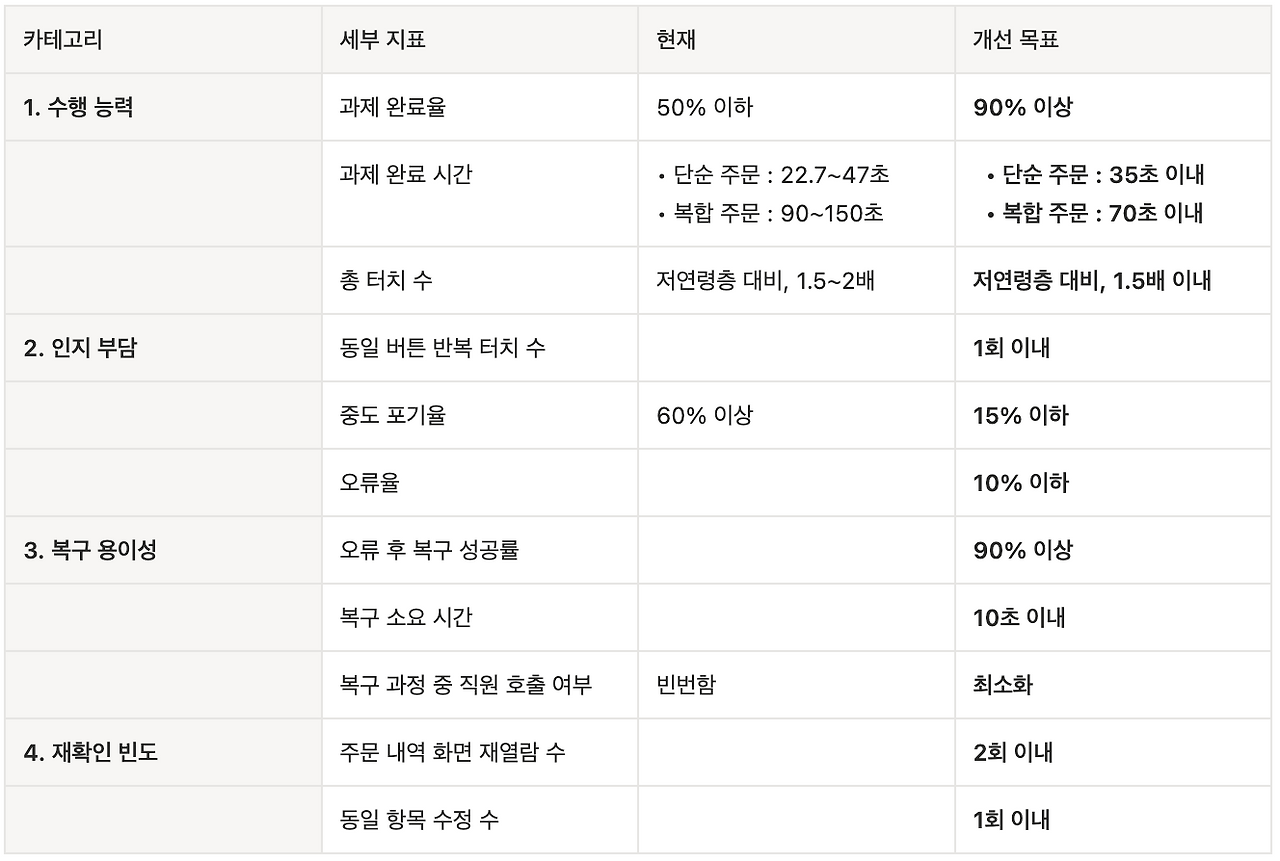The width and height of the screenshot is (1280, 861).
Task: Click the 복합 주문 : 90~150초 bullet
Action: click(x=771, y=213)
